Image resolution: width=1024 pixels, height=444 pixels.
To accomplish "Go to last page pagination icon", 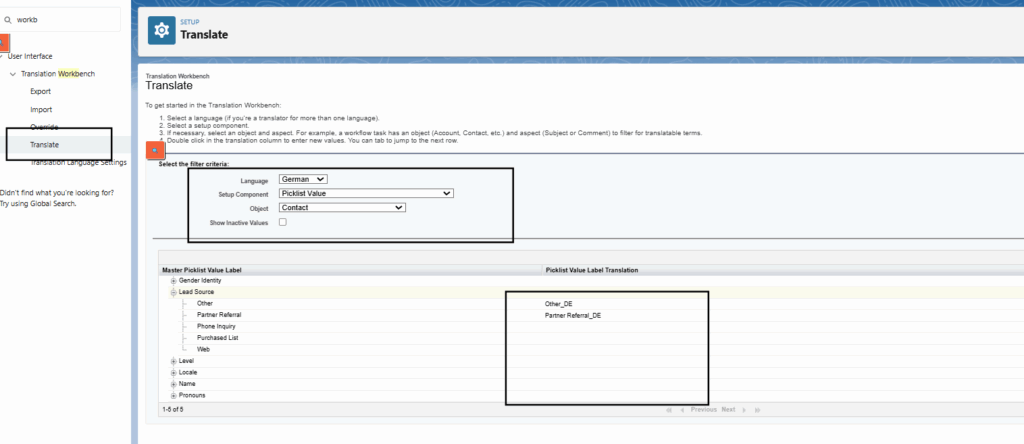I will point(758,410).
